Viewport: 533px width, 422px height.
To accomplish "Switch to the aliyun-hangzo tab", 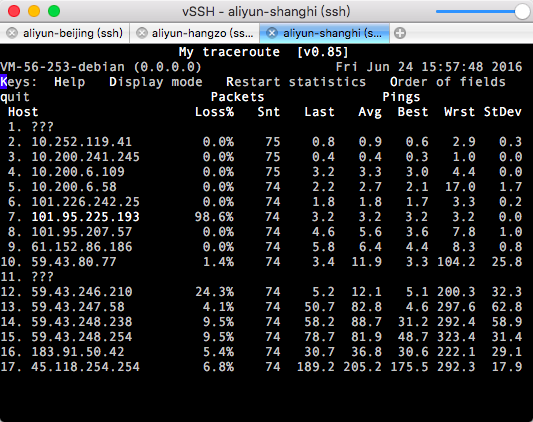I will [195, 33].
